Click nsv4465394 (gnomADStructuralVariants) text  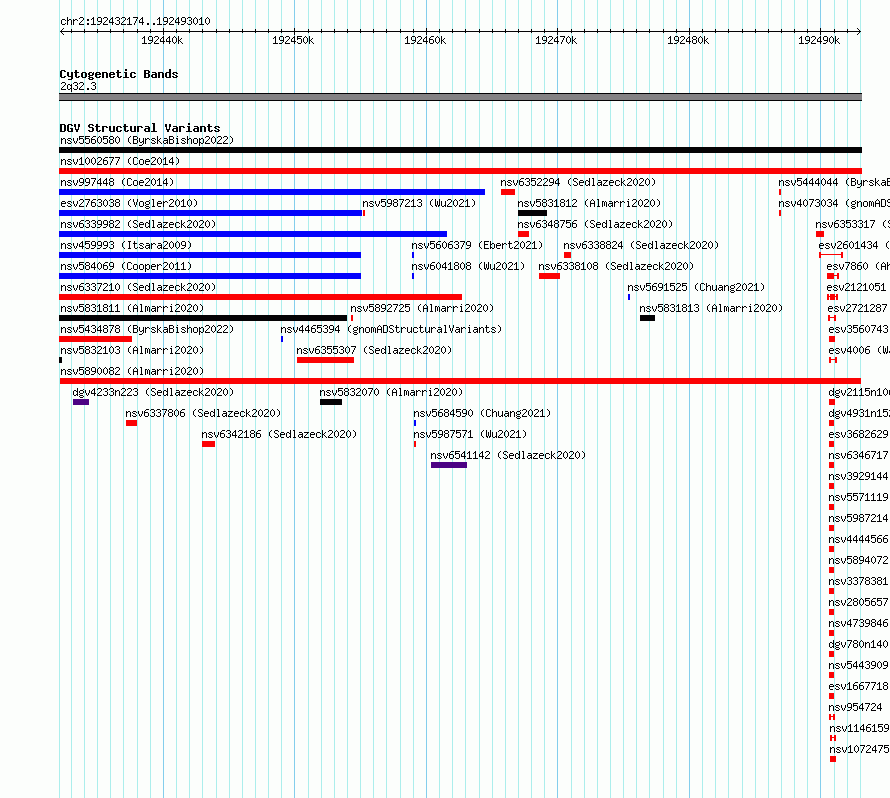point(391,329)
